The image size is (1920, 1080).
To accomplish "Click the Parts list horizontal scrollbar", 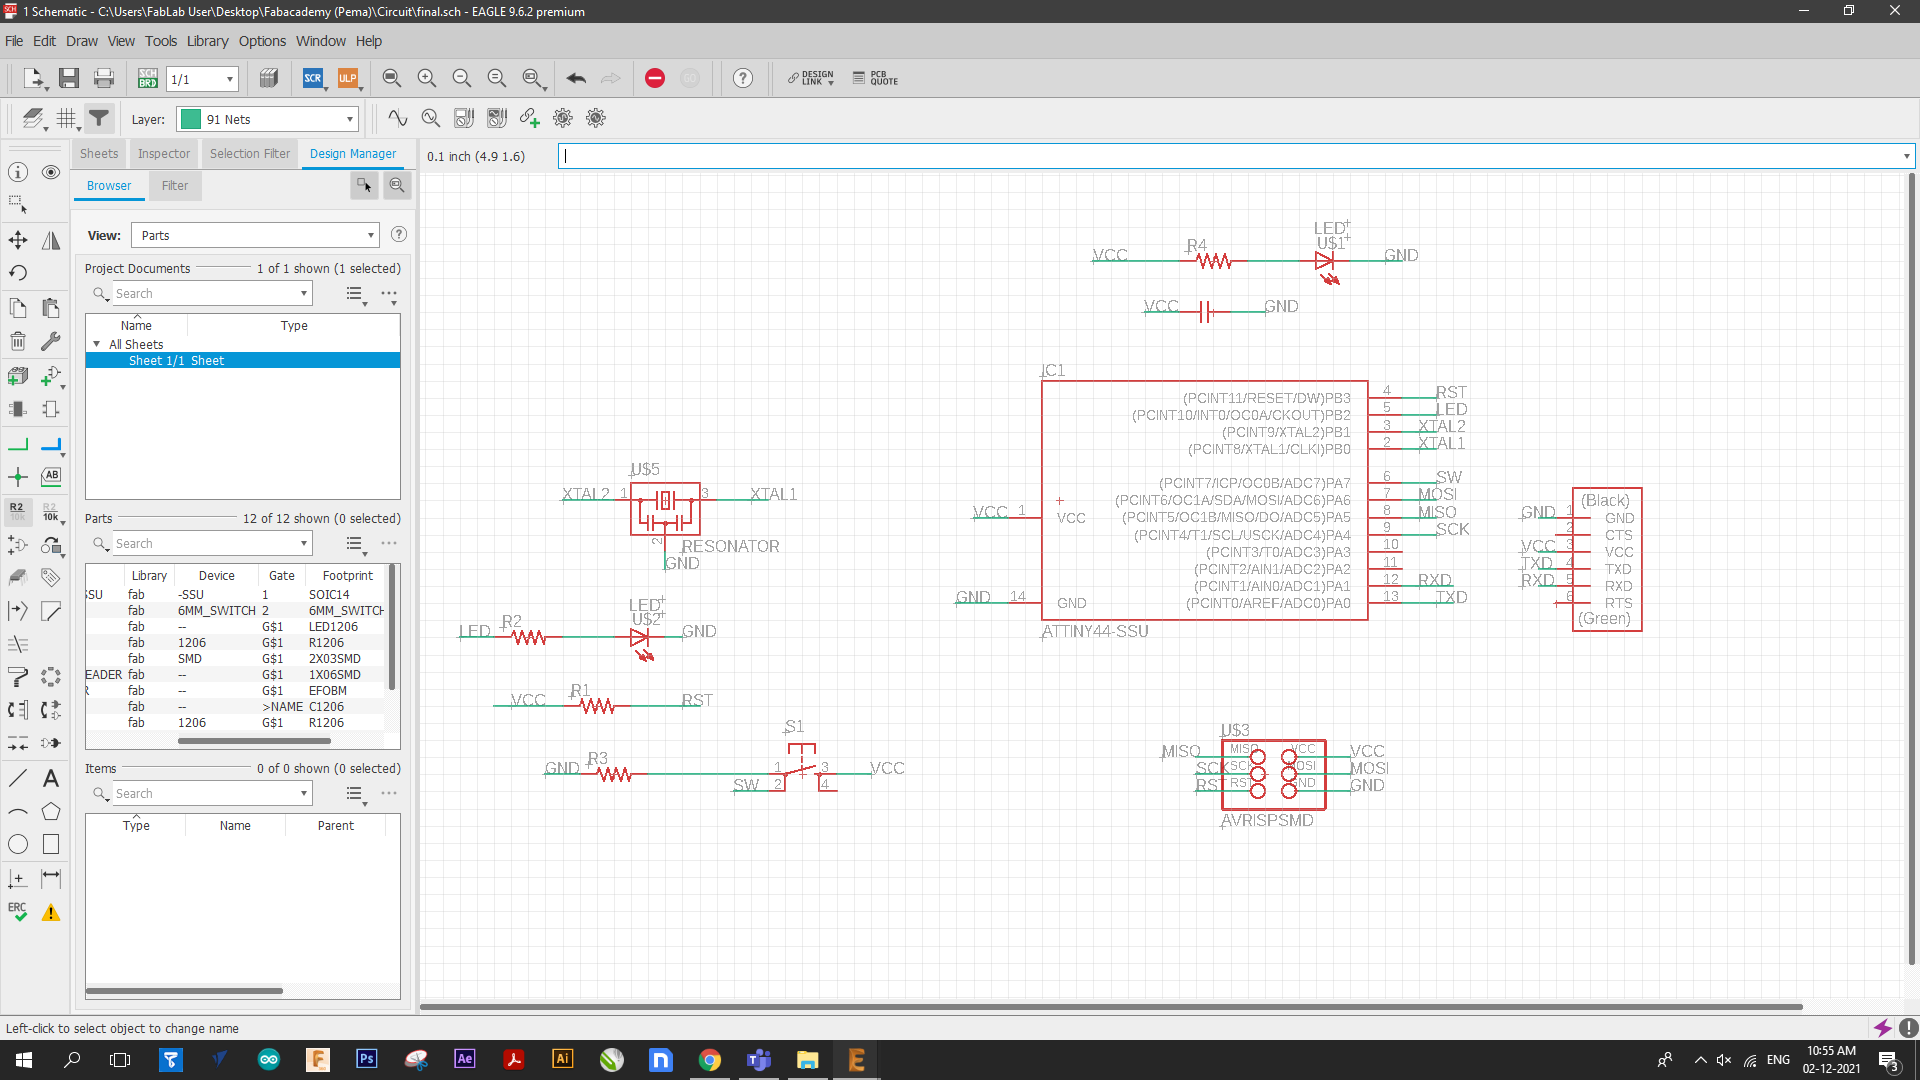I will coord(254,741).
